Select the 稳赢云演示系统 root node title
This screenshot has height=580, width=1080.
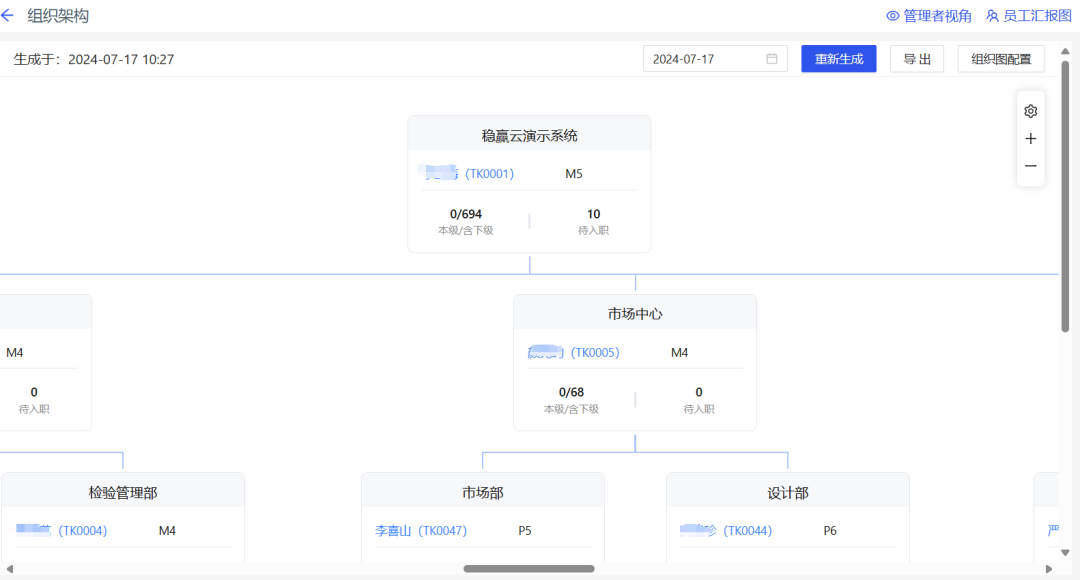pyautogui.click(x=529, y=135)
